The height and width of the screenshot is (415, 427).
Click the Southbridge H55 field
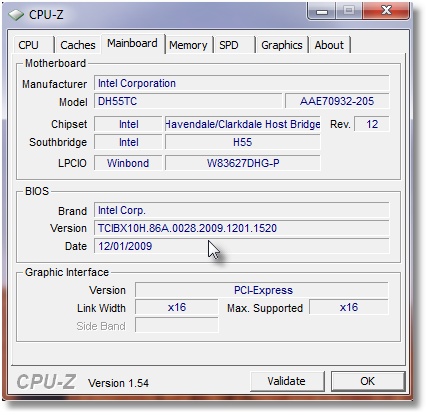243,142
